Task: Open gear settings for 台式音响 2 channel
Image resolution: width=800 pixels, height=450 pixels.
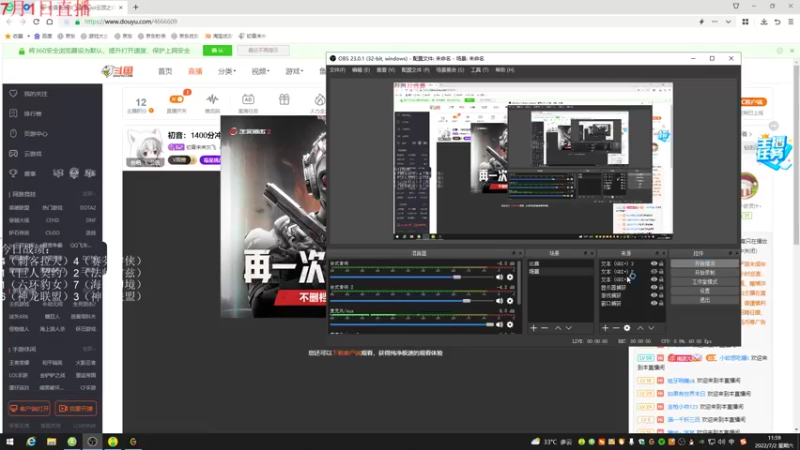Action: 510,301
